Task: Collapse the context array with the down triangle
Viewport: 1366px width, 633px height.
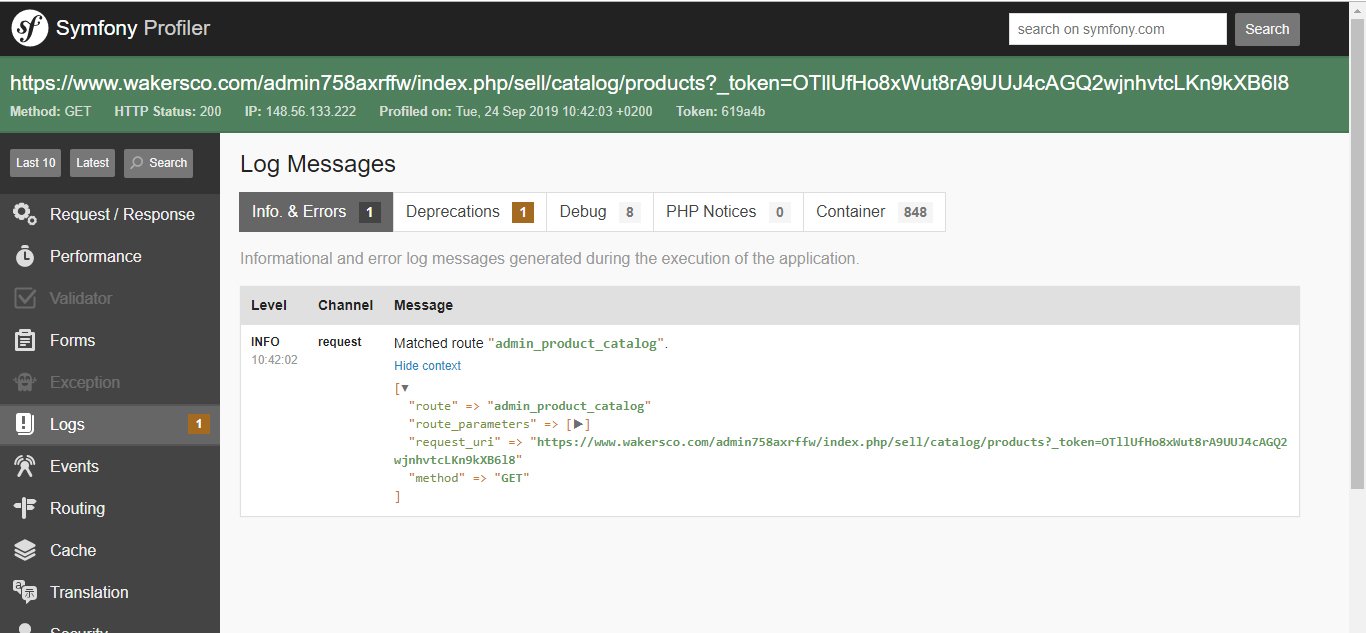Action: pos(405,388)
